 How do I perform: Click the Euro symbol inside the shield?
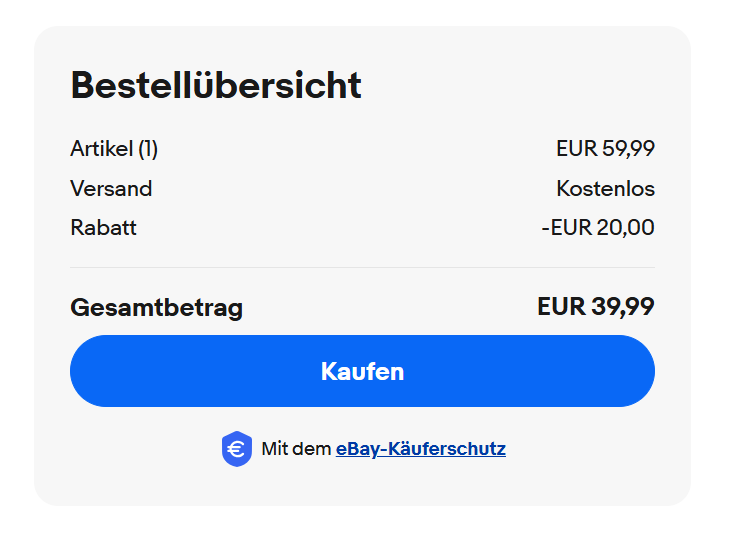[236, 449]
